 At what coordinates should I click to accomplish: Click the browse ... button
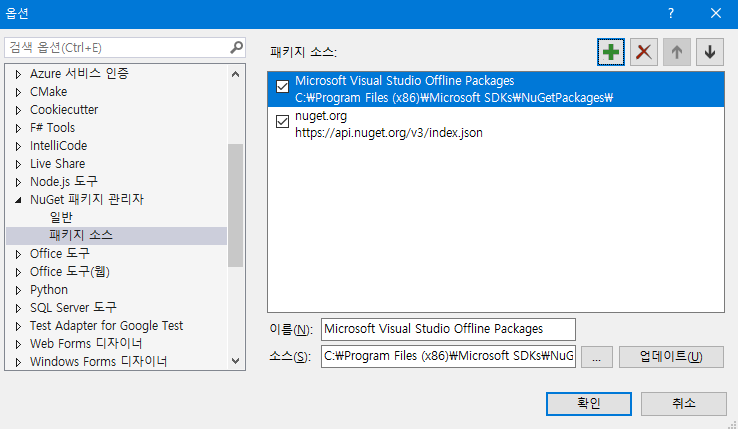tap(596, 356)
